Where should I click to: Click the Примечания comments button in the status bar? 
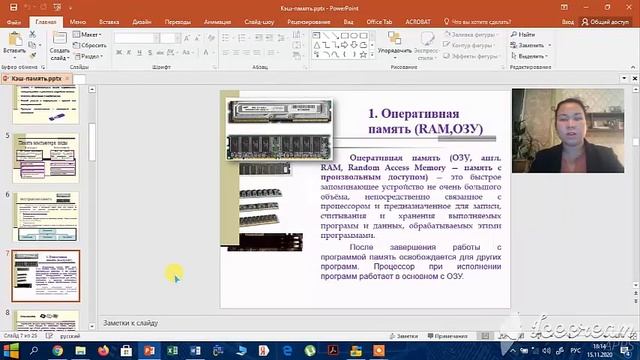point(447,336)
